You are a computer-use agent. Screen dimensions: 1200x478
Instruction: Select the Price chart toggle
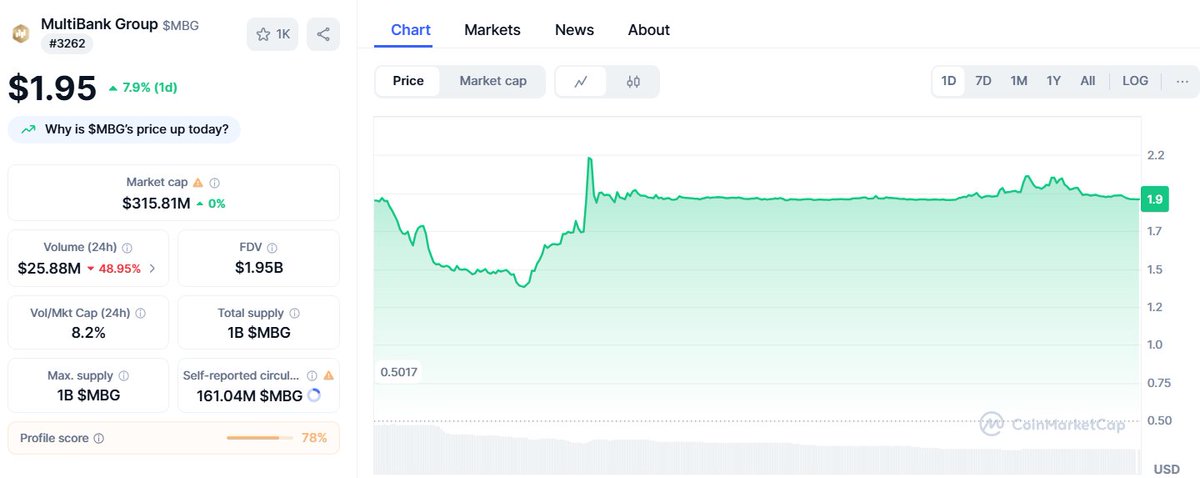click(408, 81)
